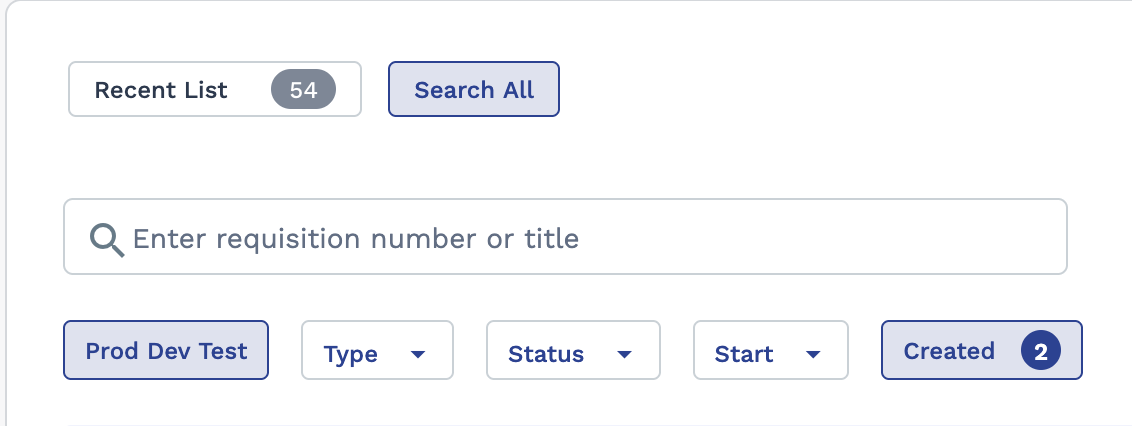Click the Status label text

tap(546, 354)
